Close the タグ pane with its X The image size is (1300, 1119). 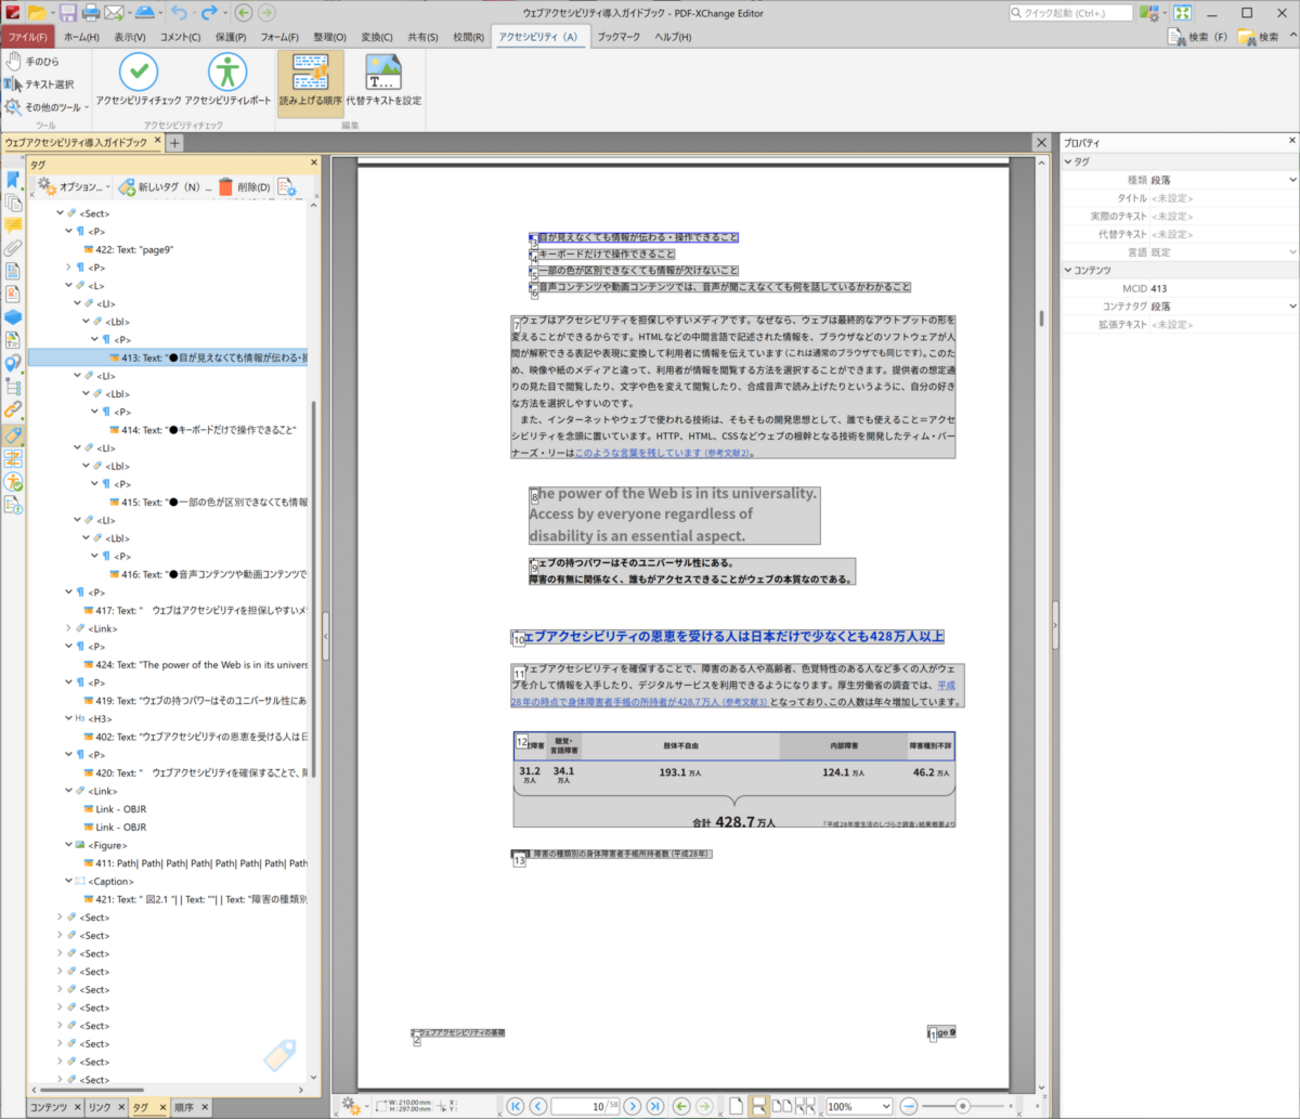tap(314, 163)
